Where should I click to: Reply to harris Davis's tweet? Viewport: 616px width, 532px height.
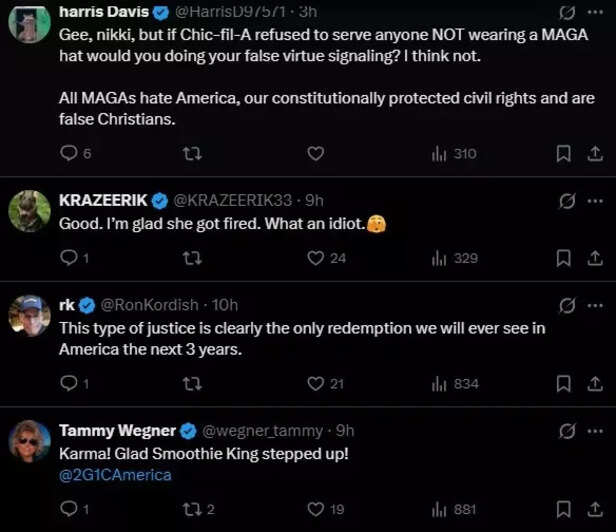69,153
